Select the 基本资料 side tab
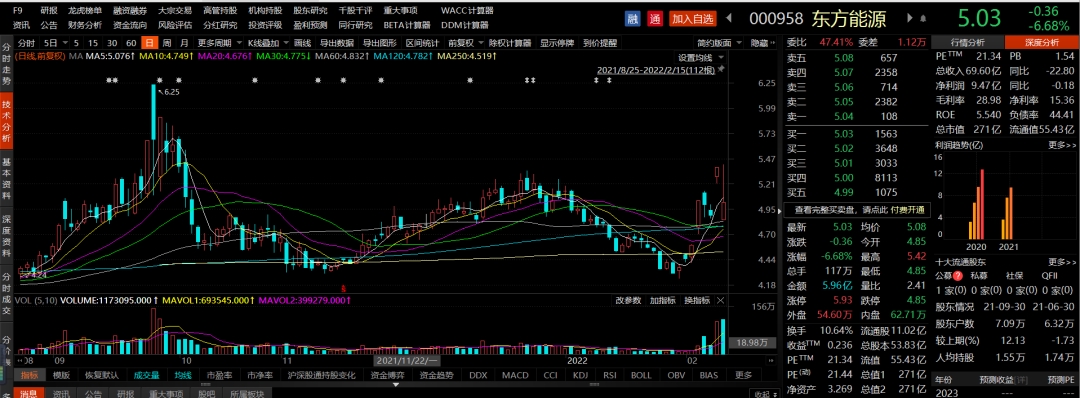The height and width of the screenshot is (398, 1080). tap(6, 178)
